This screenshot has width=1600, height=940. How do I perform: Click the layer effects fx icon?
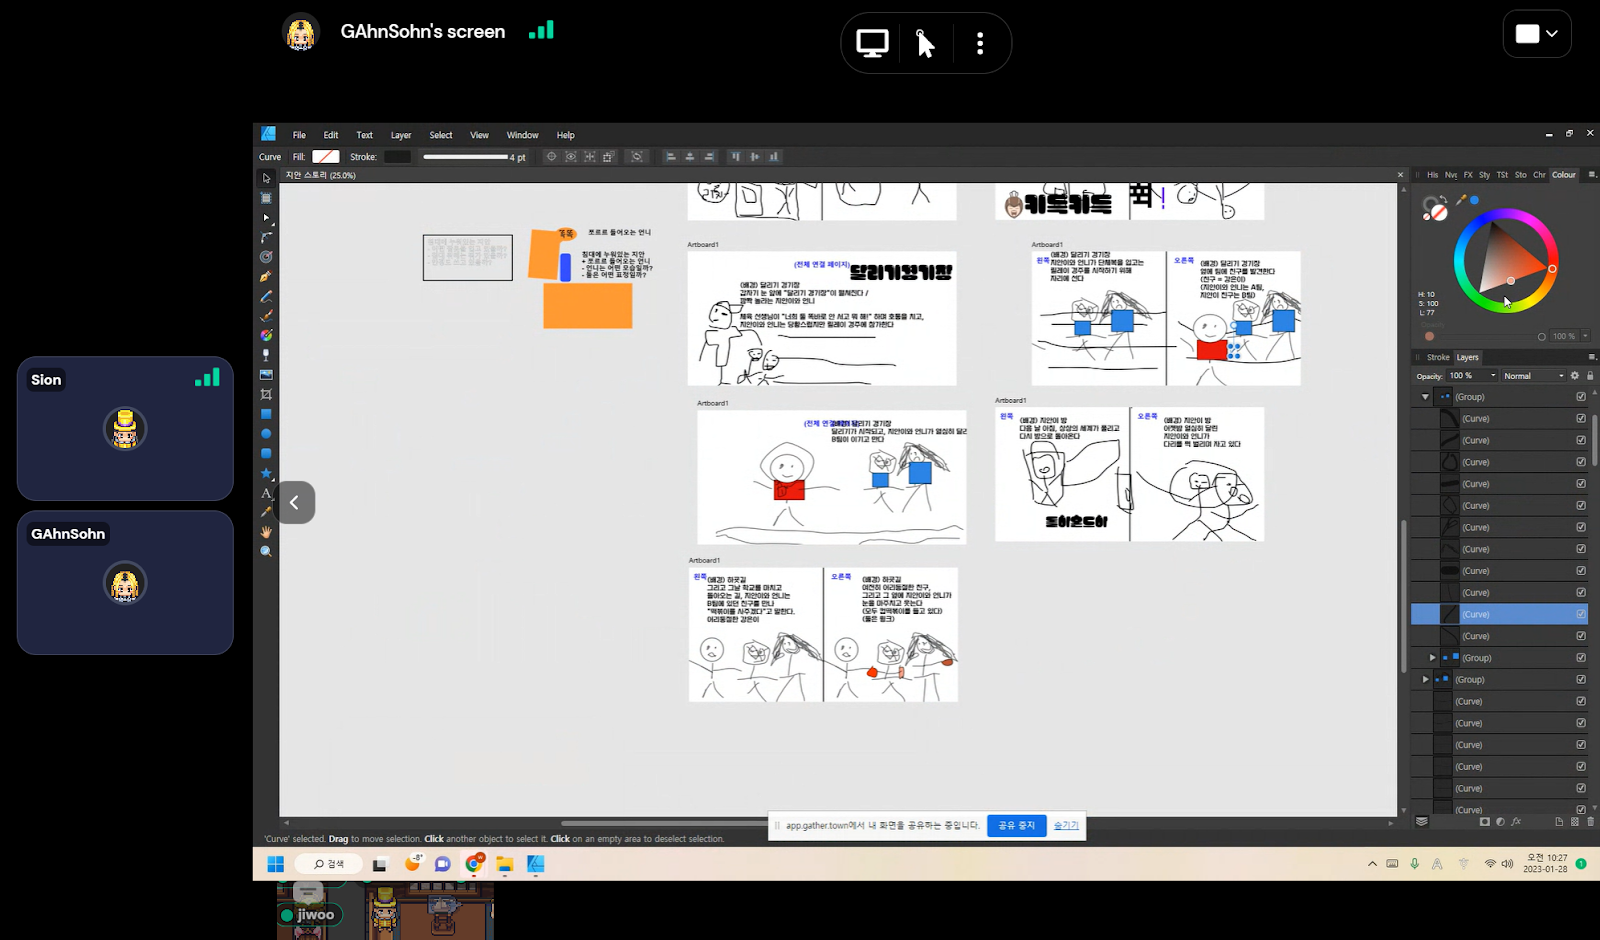[1516, 822]
